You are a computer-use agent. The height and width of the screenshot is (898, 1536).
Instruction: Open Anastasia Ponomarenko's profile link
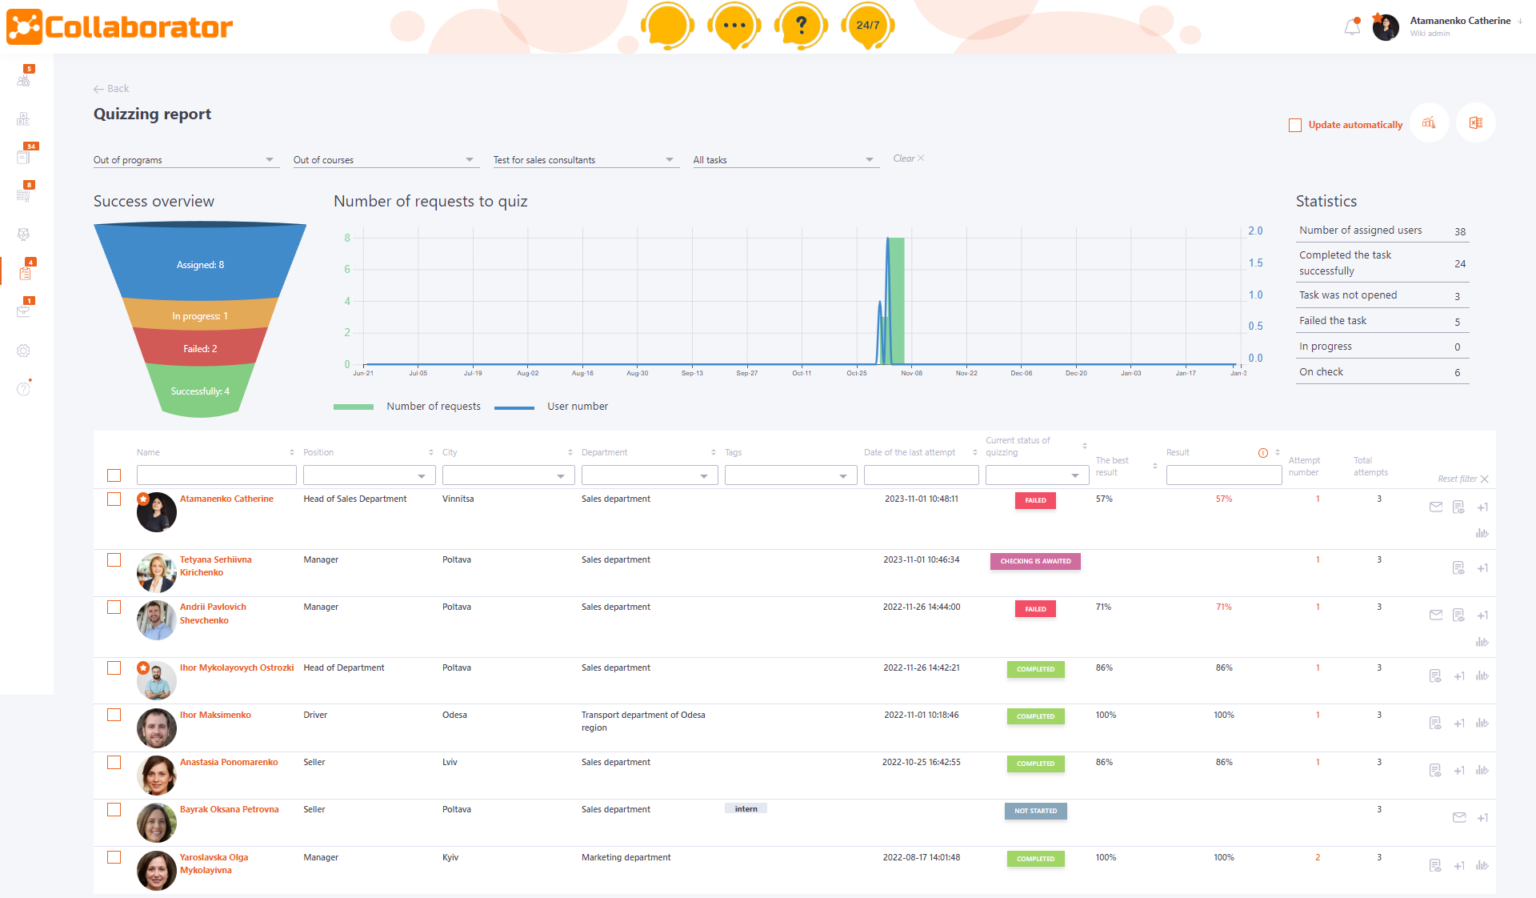(x=229, y=762)
